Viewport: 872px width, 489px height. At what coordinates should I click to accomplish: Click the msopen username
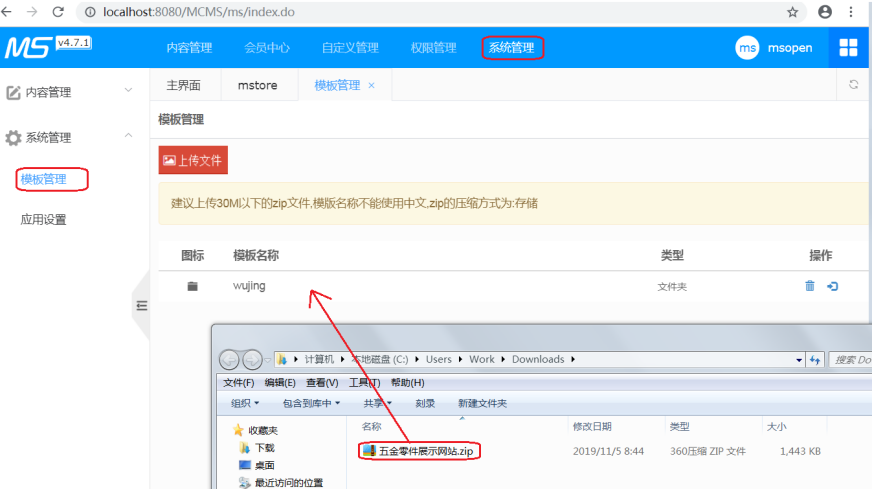point(790,48)
